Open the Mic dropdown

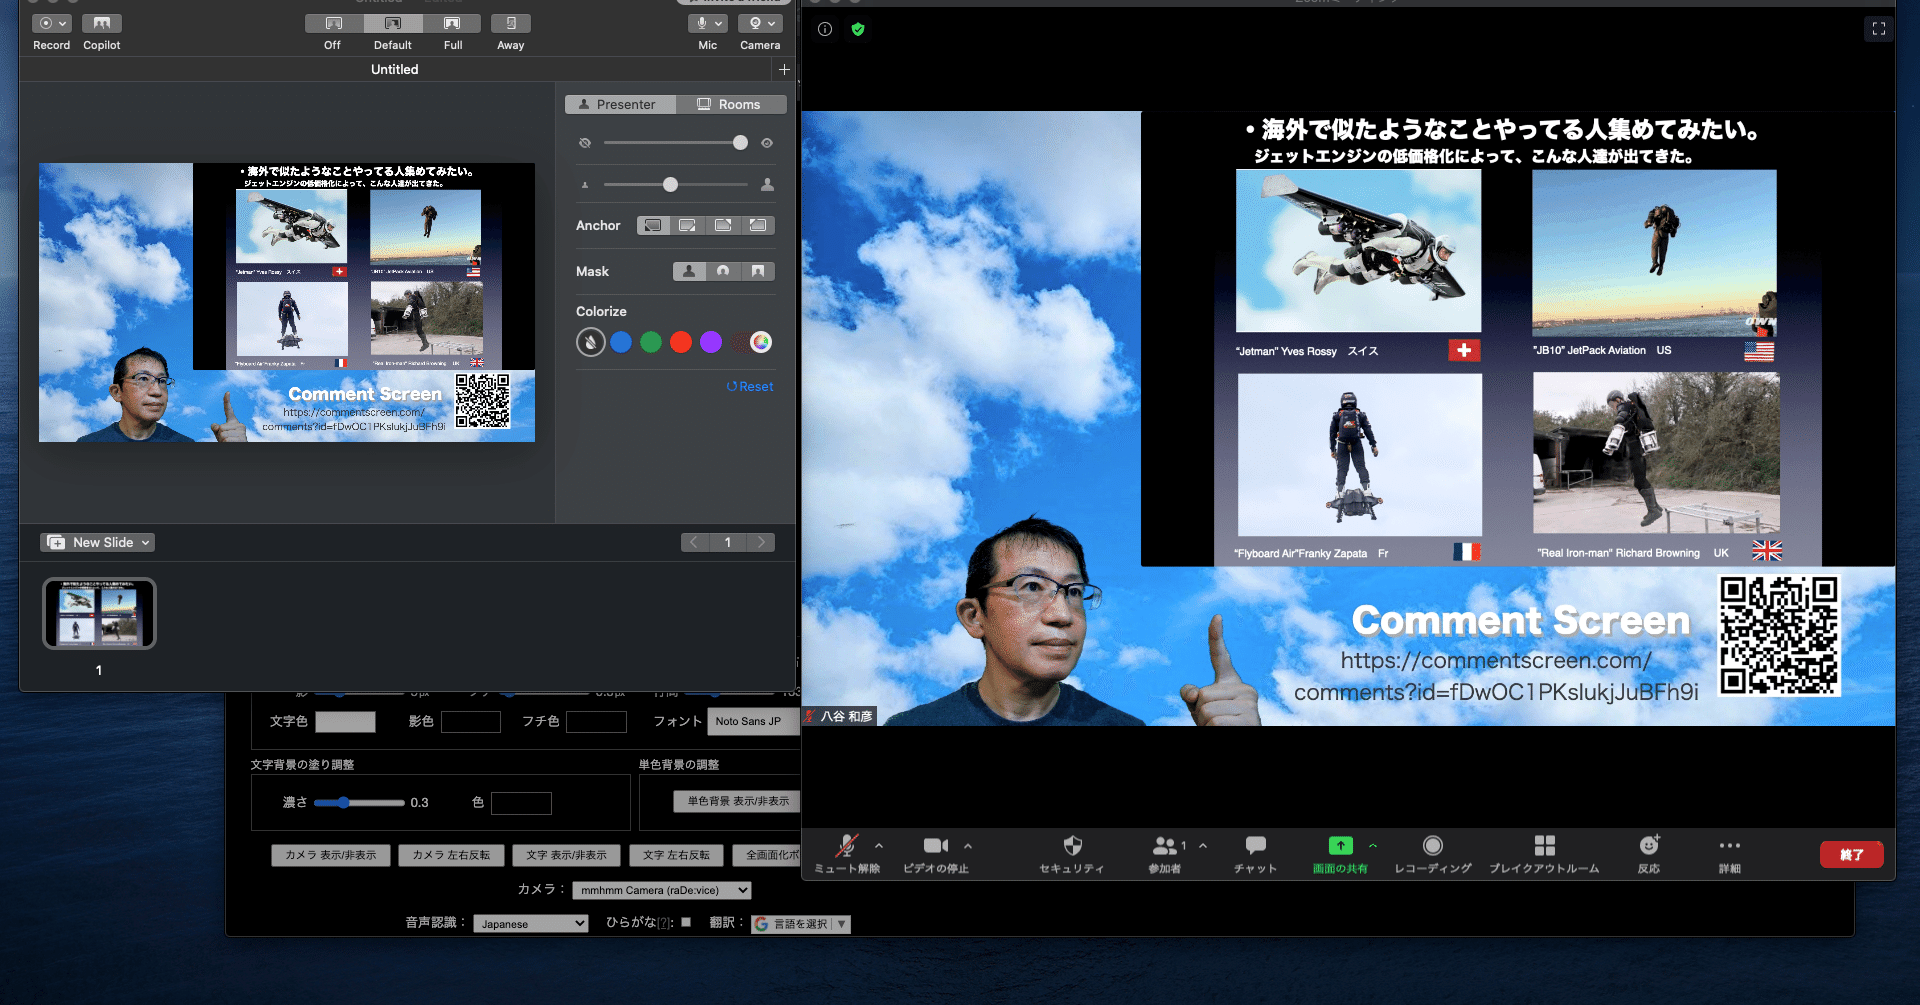pyautogui.click(x=708, y=23)
